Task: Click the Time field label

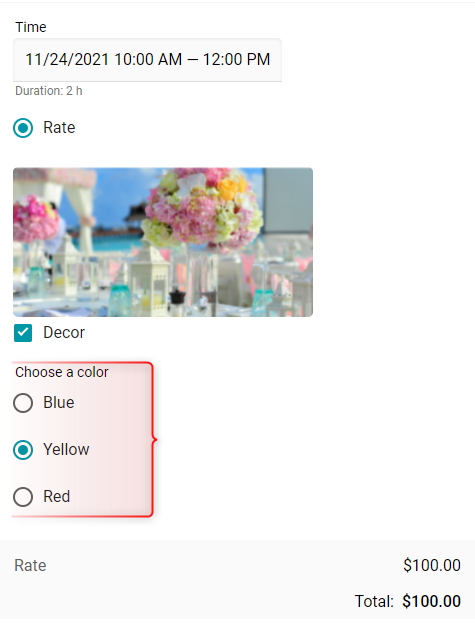Action: click(x=31, y=27)
